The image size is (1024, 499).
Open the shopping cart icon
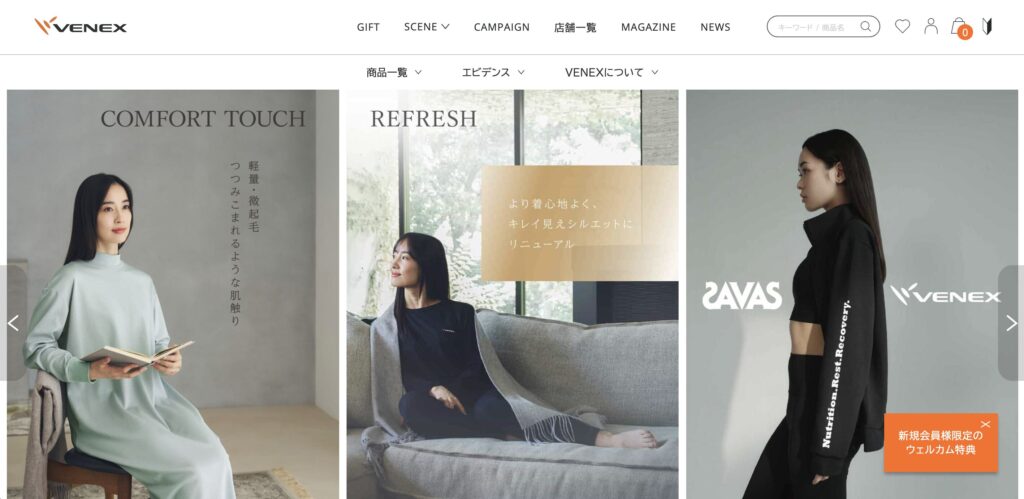tap(960, 27)
